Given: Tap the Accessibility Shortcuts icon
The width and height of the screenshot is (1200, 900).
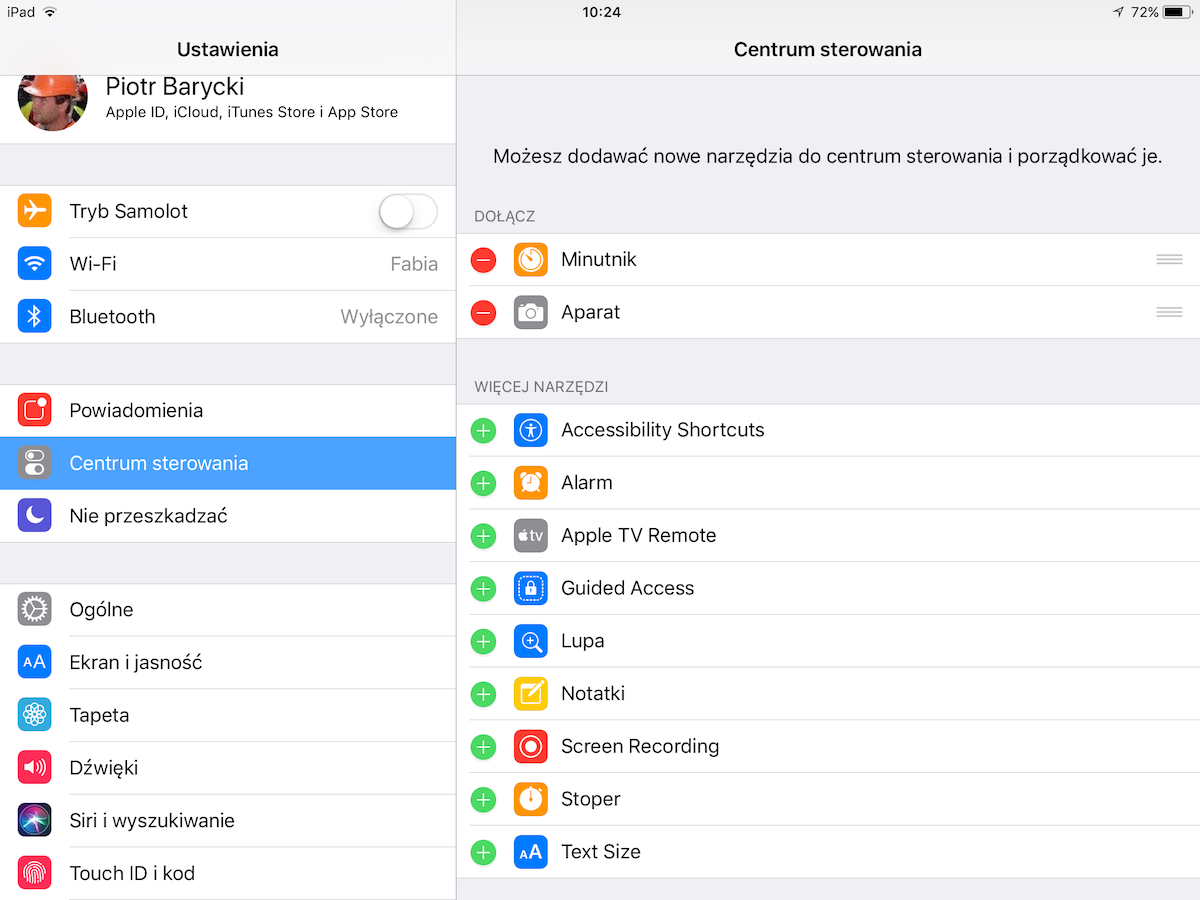Looking at the screenshot, I should click(531, 430).
